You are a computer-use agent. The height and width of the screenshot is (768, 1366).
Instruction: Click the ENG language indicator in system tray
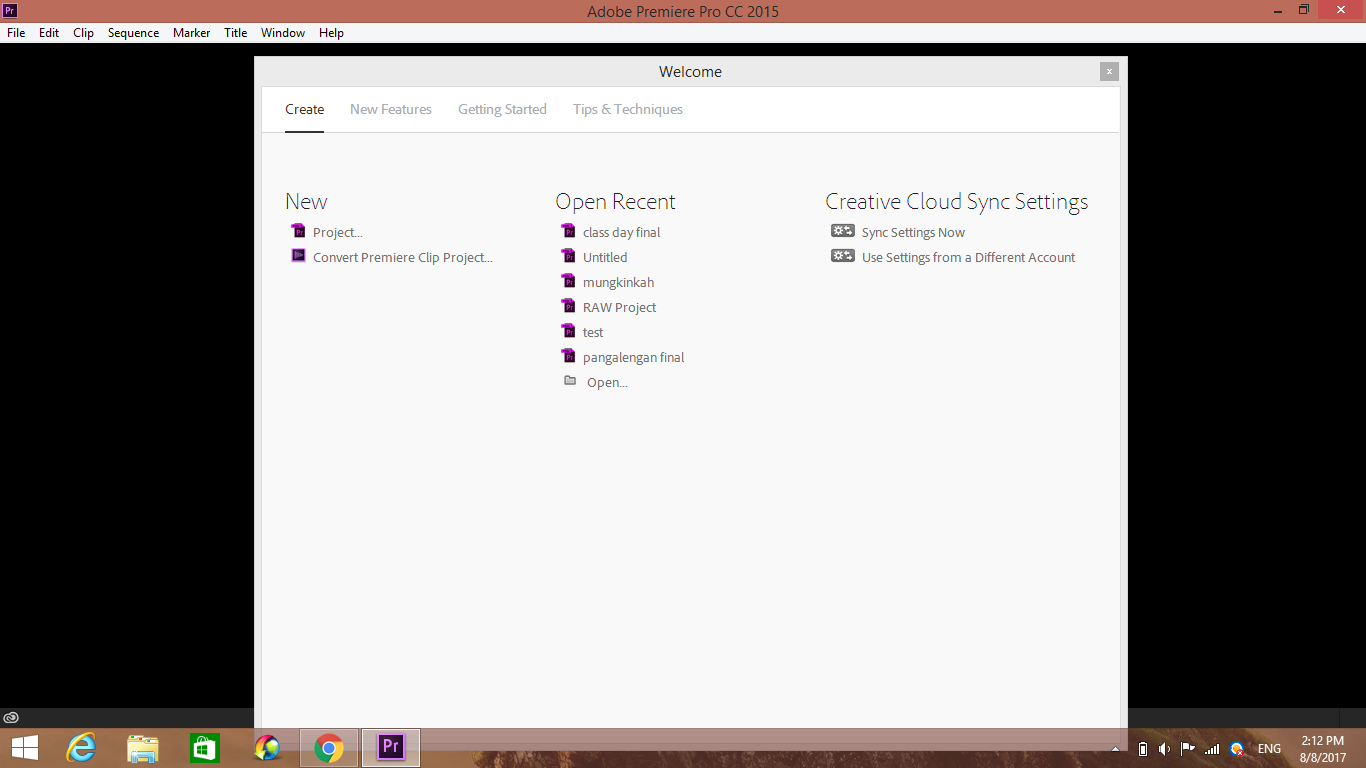pyautogui.click(x=1268, y=747)
